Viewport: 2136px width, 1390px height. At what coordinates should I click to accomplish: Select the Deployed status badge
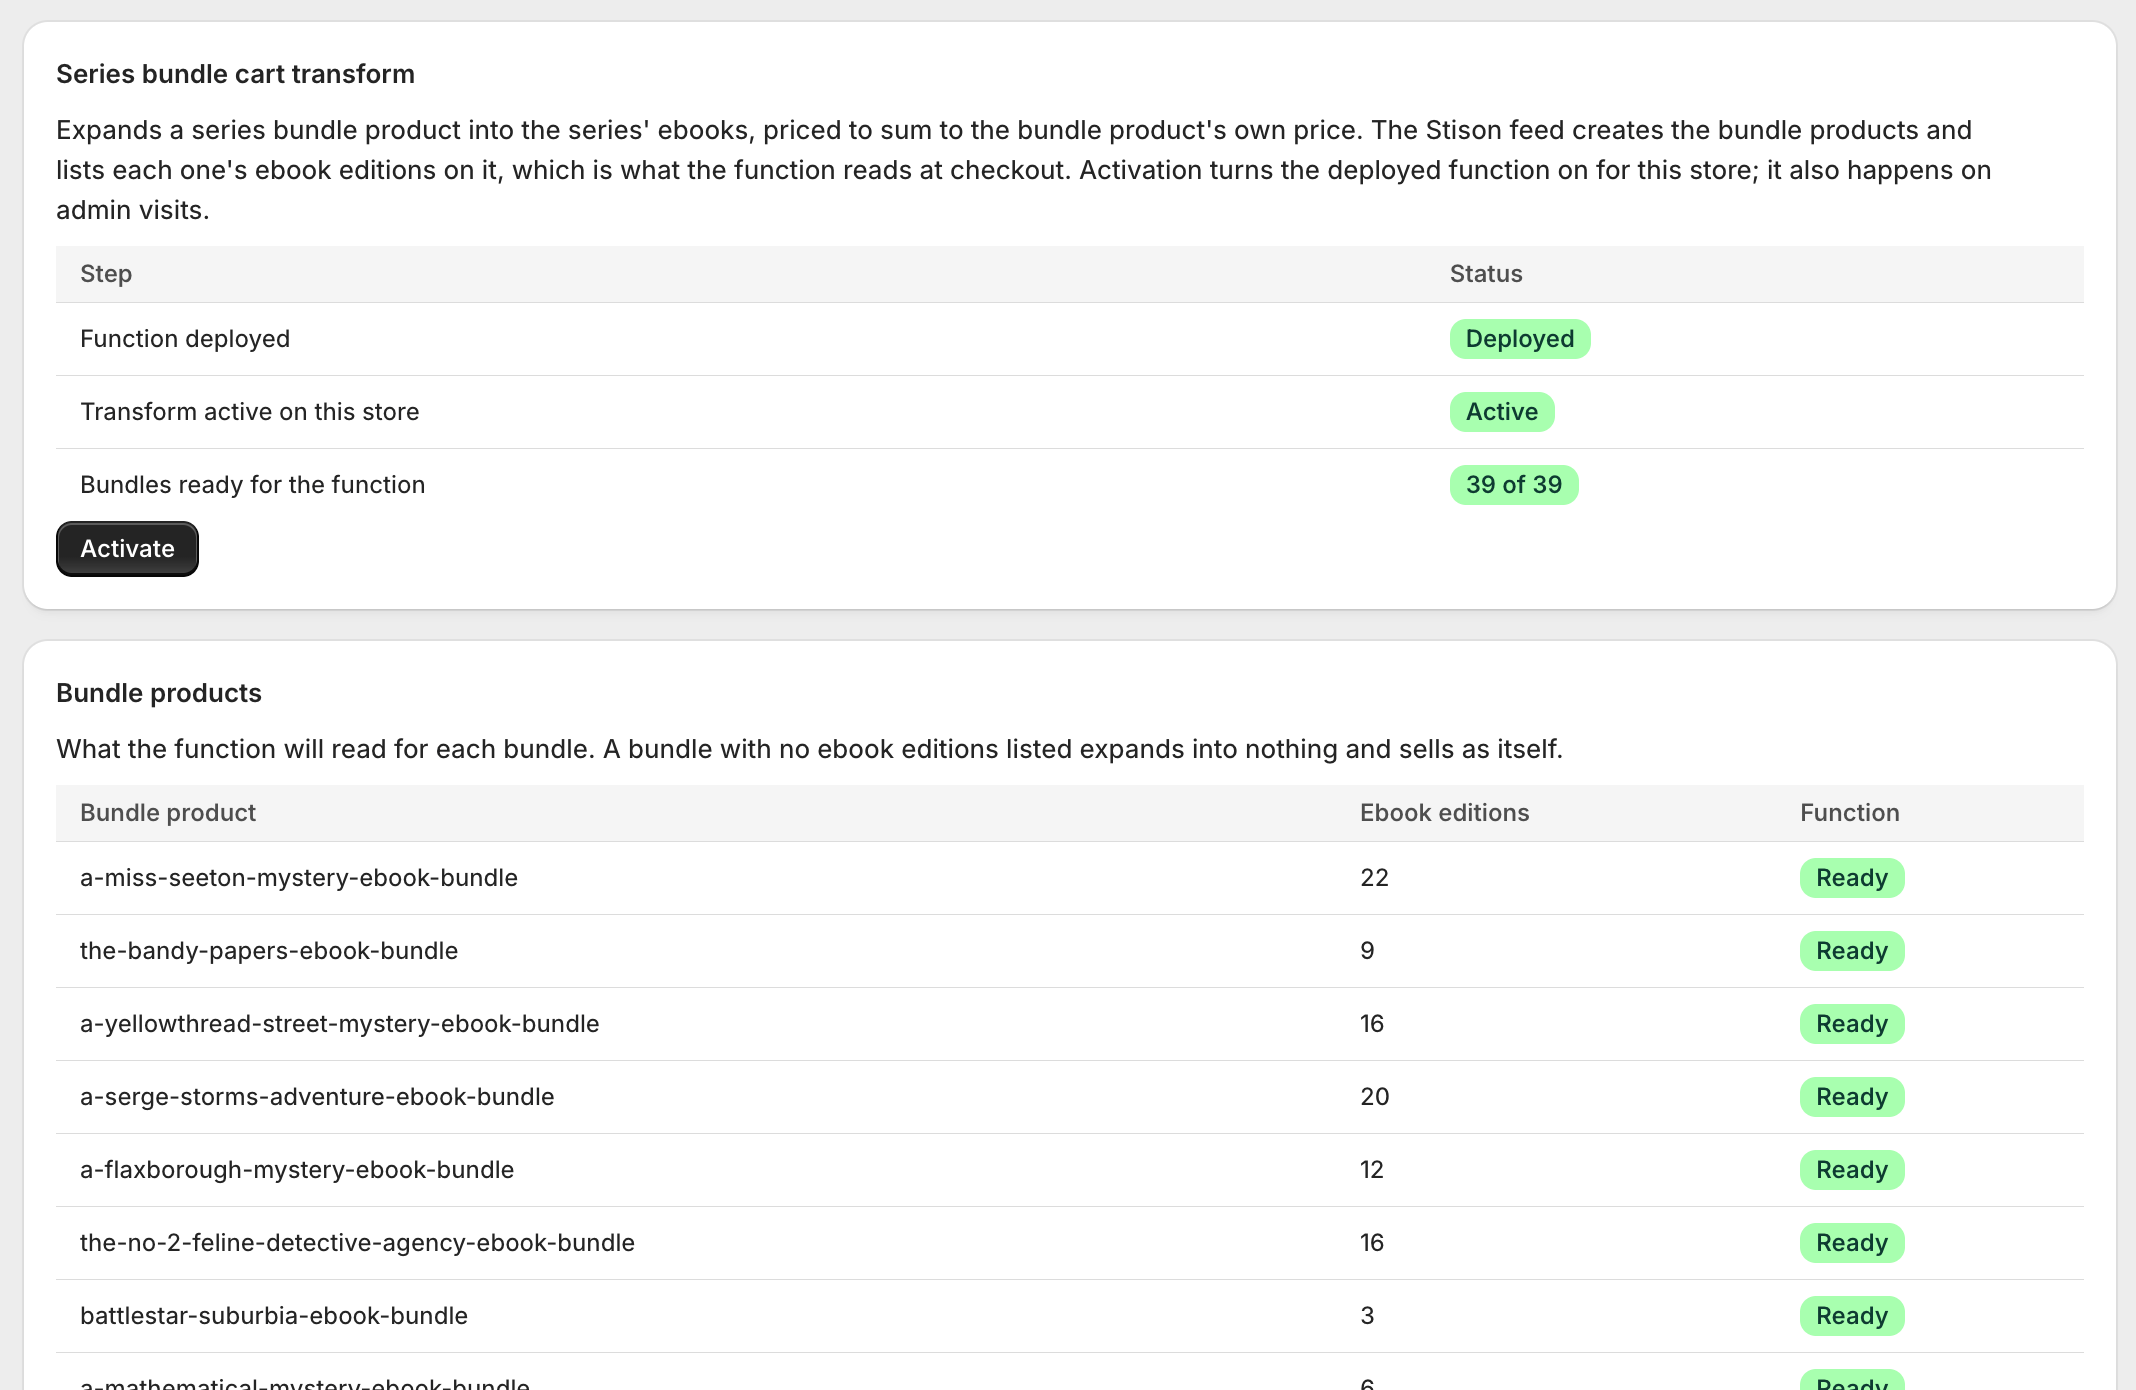[1520, 339]
